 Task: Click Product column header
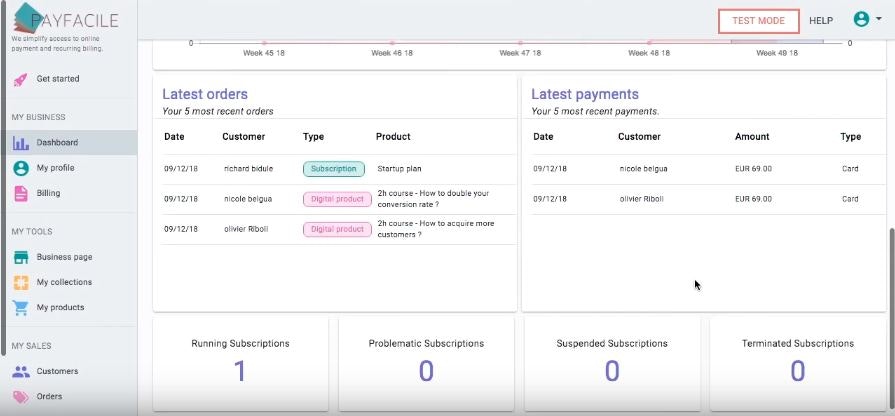click(x=393, y=136)
